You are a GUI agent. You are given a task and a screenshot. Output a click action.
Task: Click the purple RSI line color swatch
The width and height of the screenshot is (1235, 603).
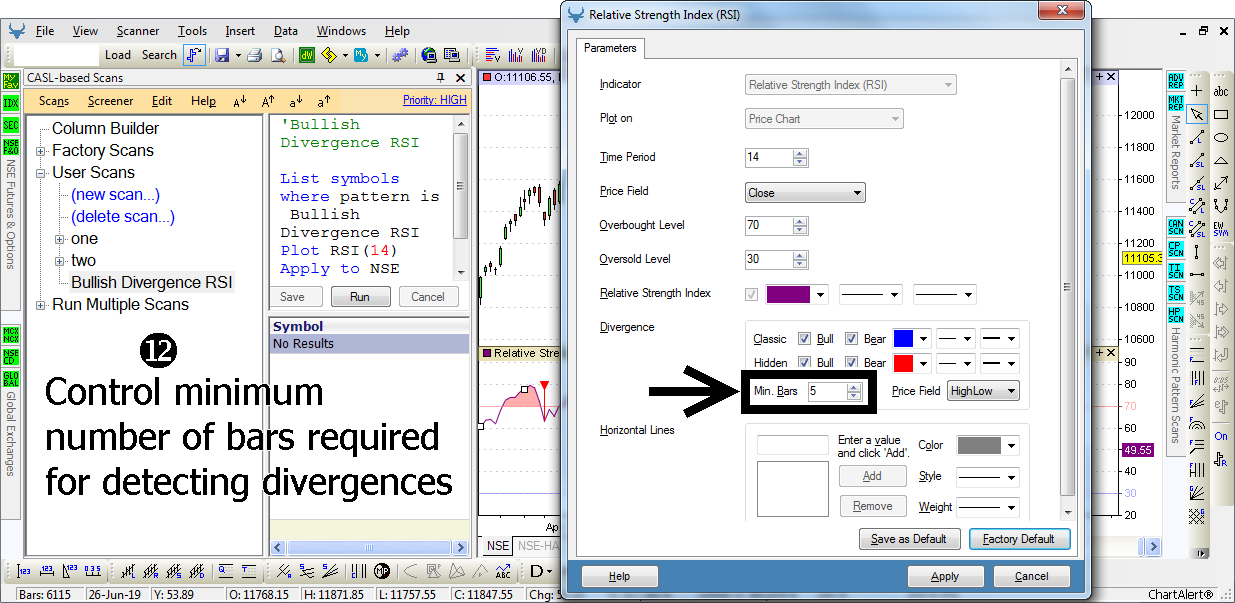tap(789, 295)
